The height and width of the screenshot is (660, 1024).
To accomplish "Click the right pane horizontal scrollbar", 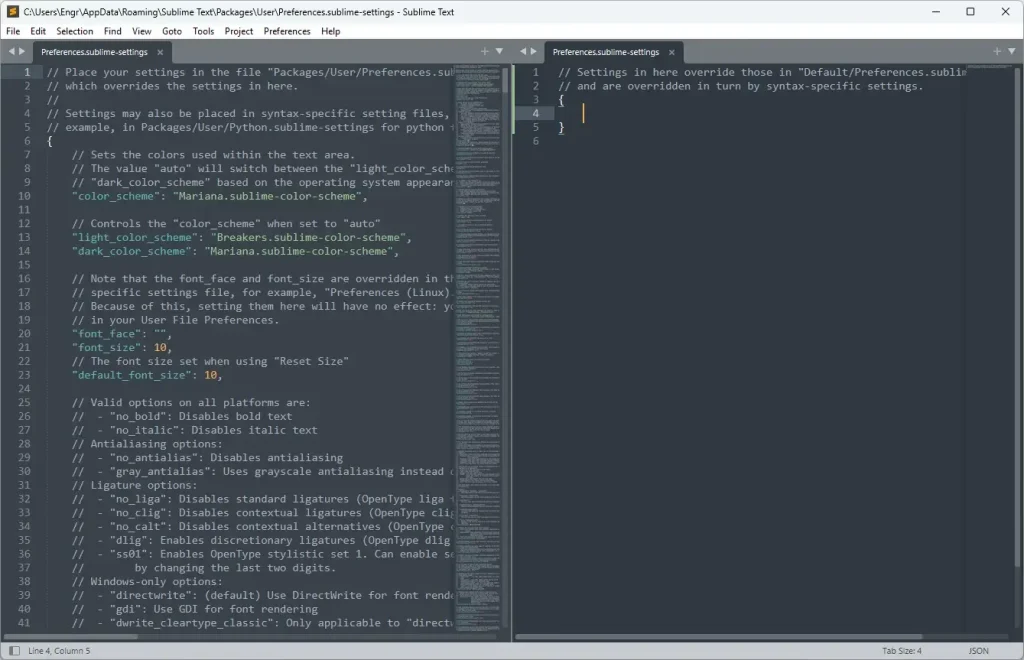I will coord(718,636).
